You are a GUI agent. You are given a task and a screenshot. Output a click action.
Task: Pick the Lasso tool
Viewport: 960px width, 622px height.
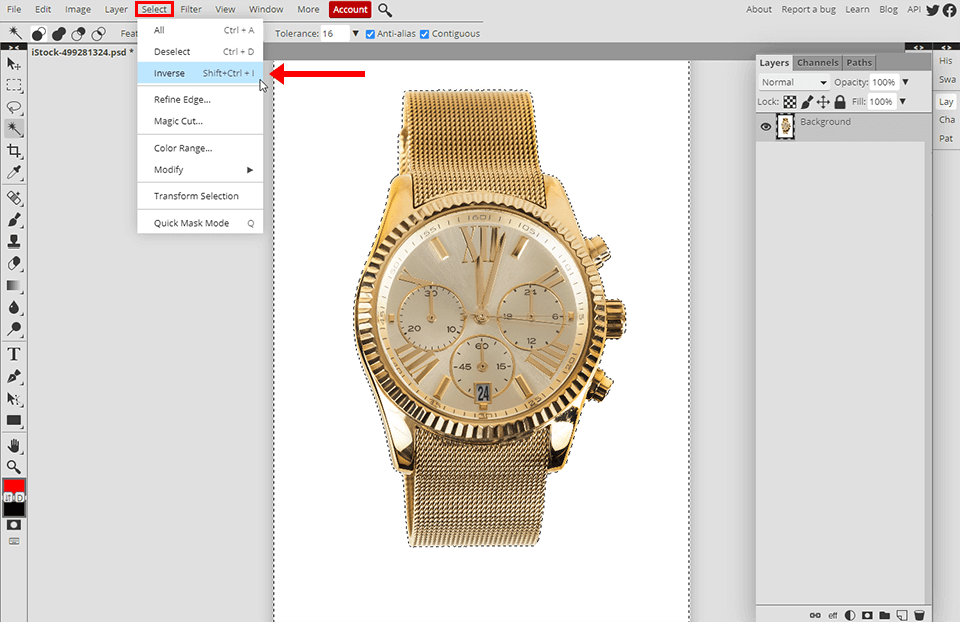14,107
